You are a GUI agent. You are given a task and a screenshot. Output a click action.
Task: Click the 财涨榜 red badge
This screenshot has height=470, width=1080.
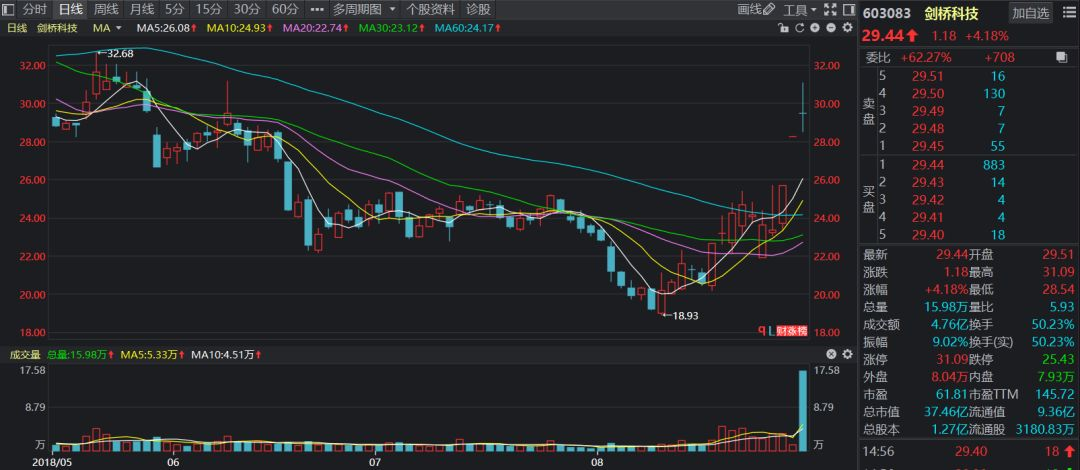pyautogui.click(x=791, y=330)
